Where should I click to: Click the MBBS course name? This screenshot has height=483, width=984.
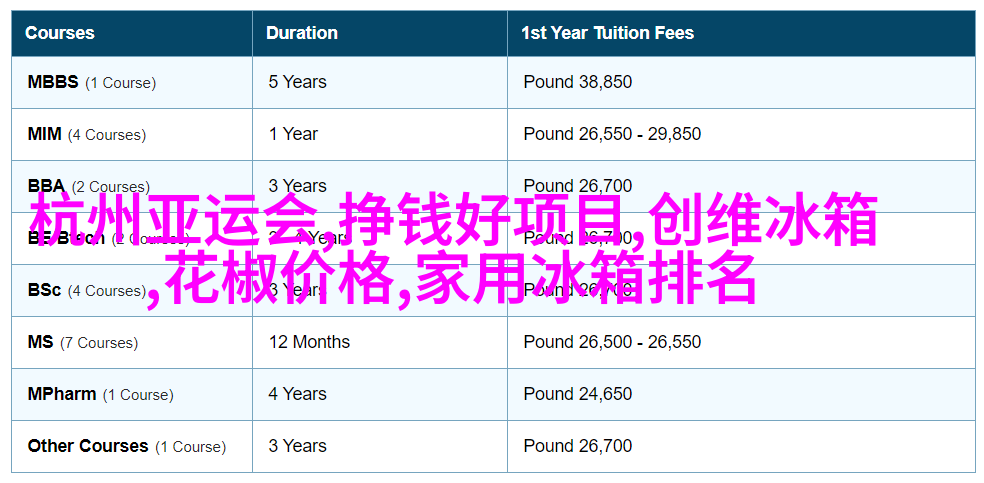pyautogui.click(x=53, y=82)
